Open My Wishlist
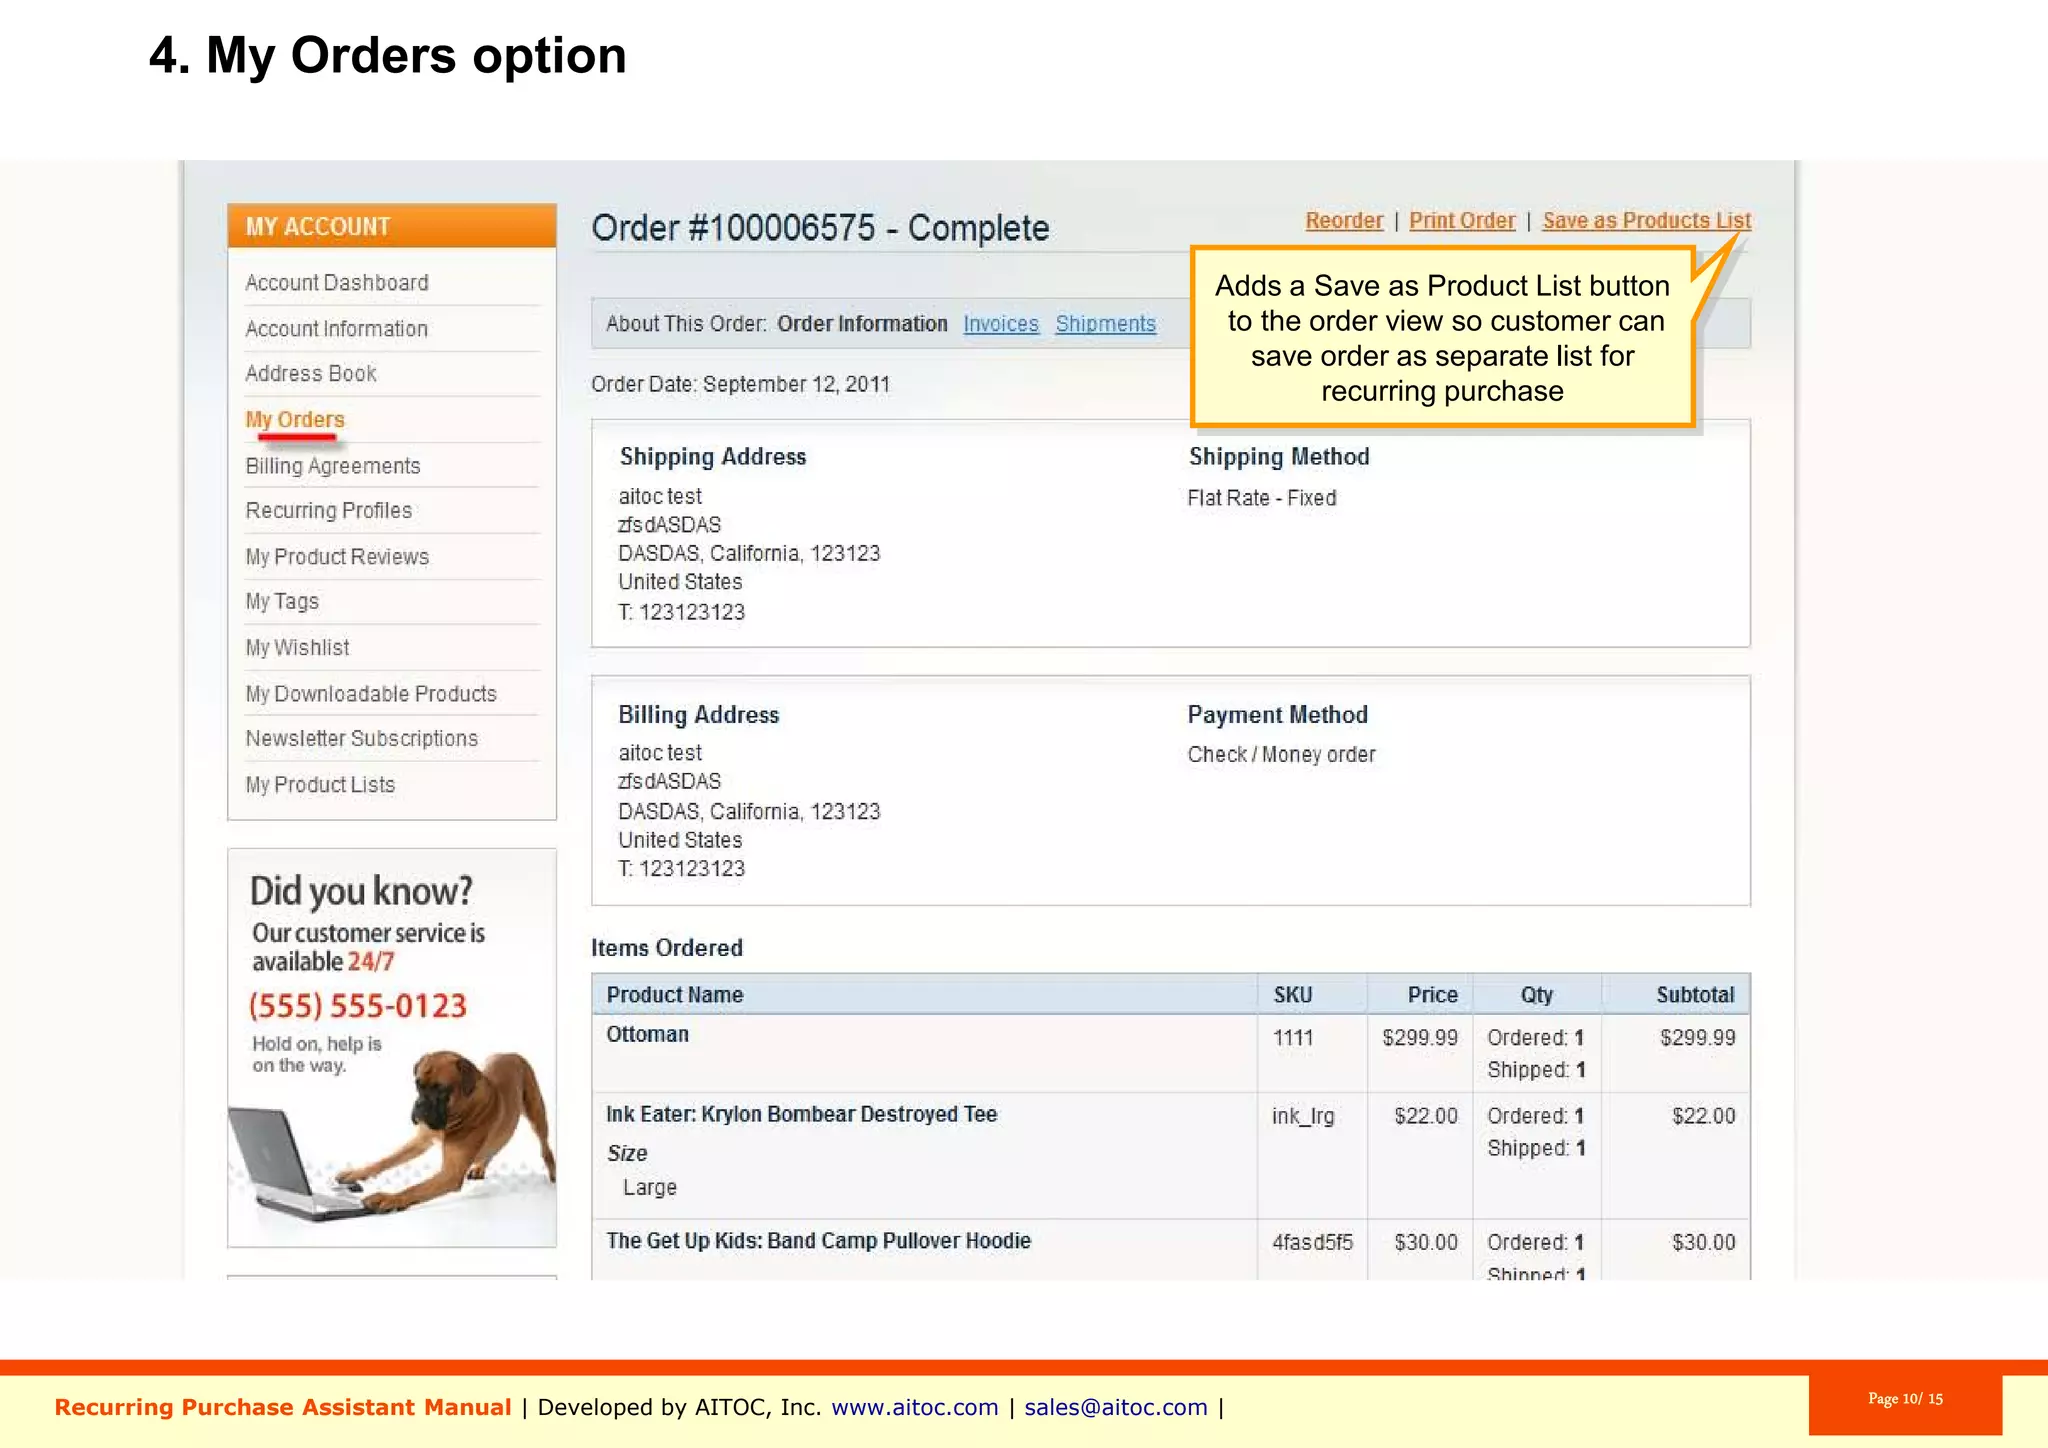Viewport: 2048px width, 1448px height. tap(297, 648)
